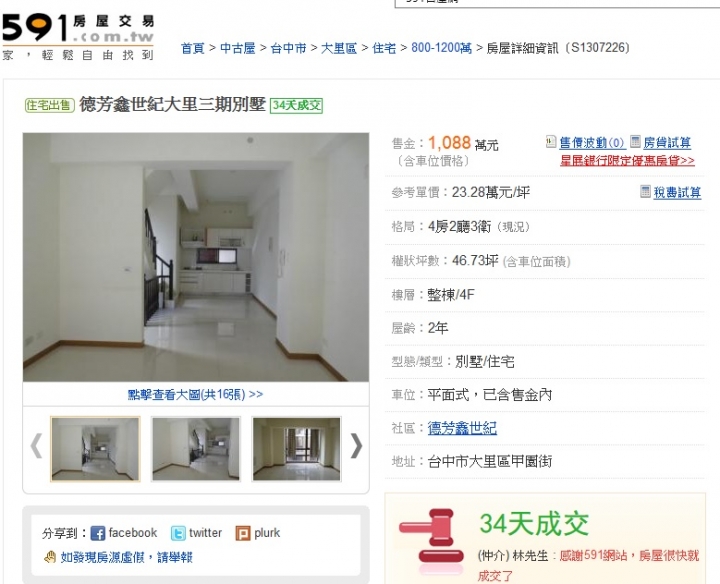
Task: Select the third thumbnail showing balcony doors
Action: coord(297,449)
